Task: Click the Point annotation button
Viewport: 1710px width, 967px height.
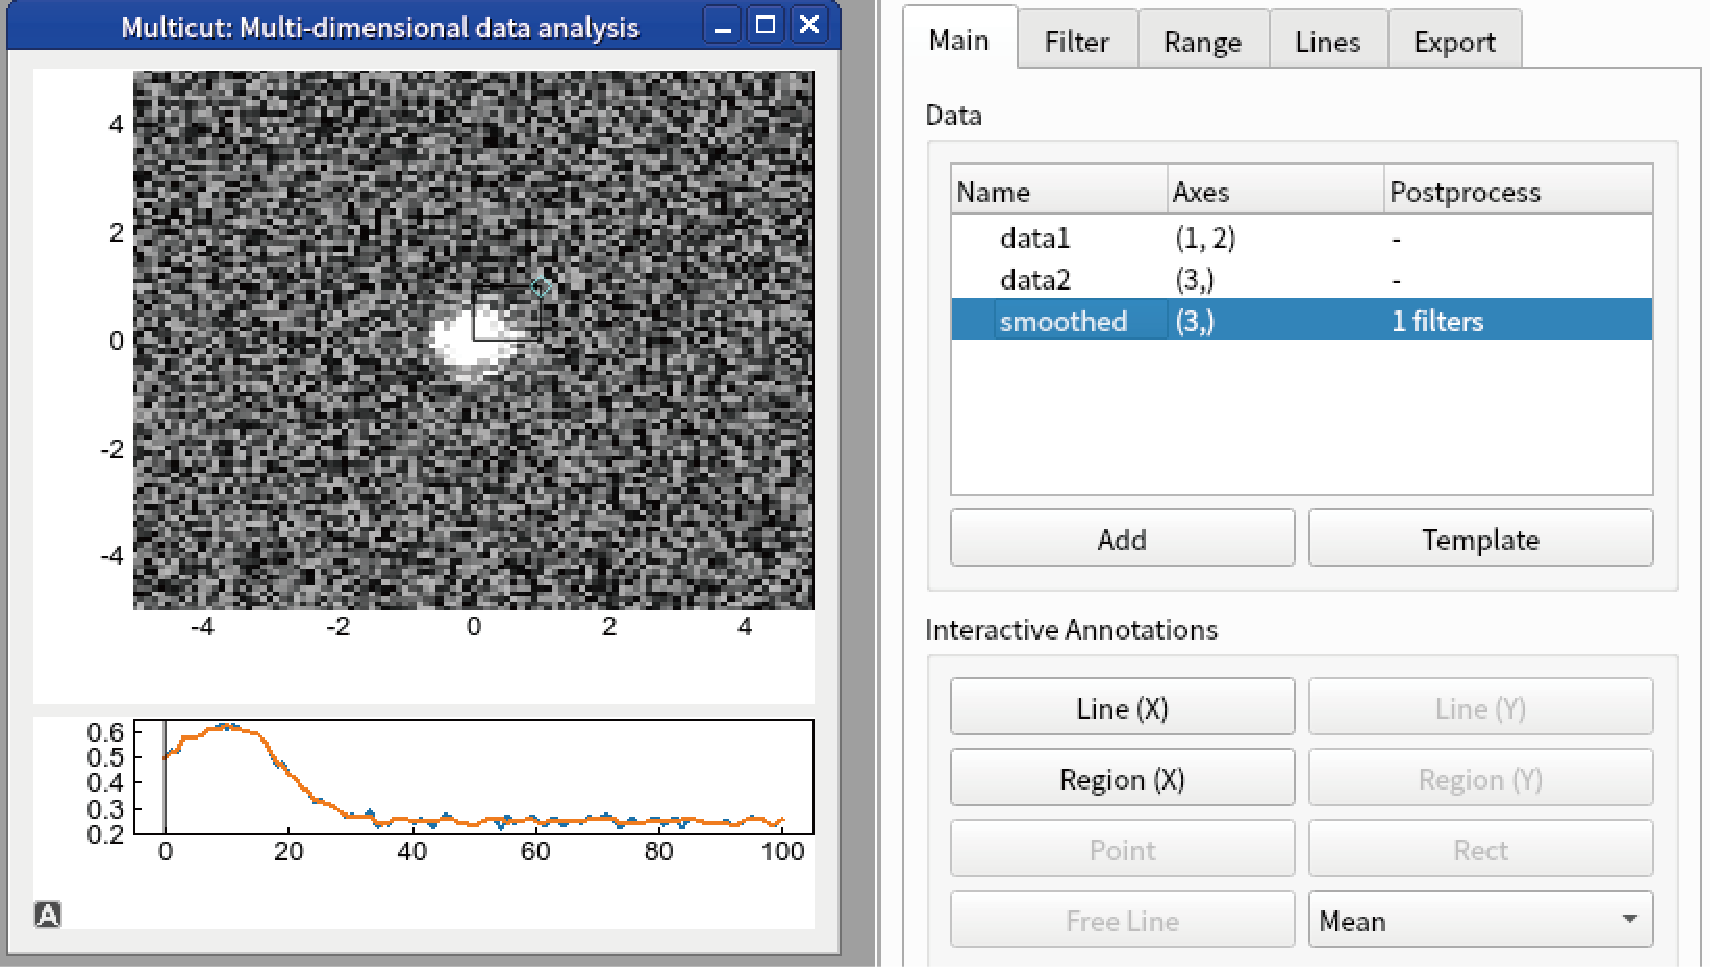Action: pos(1122,850)
